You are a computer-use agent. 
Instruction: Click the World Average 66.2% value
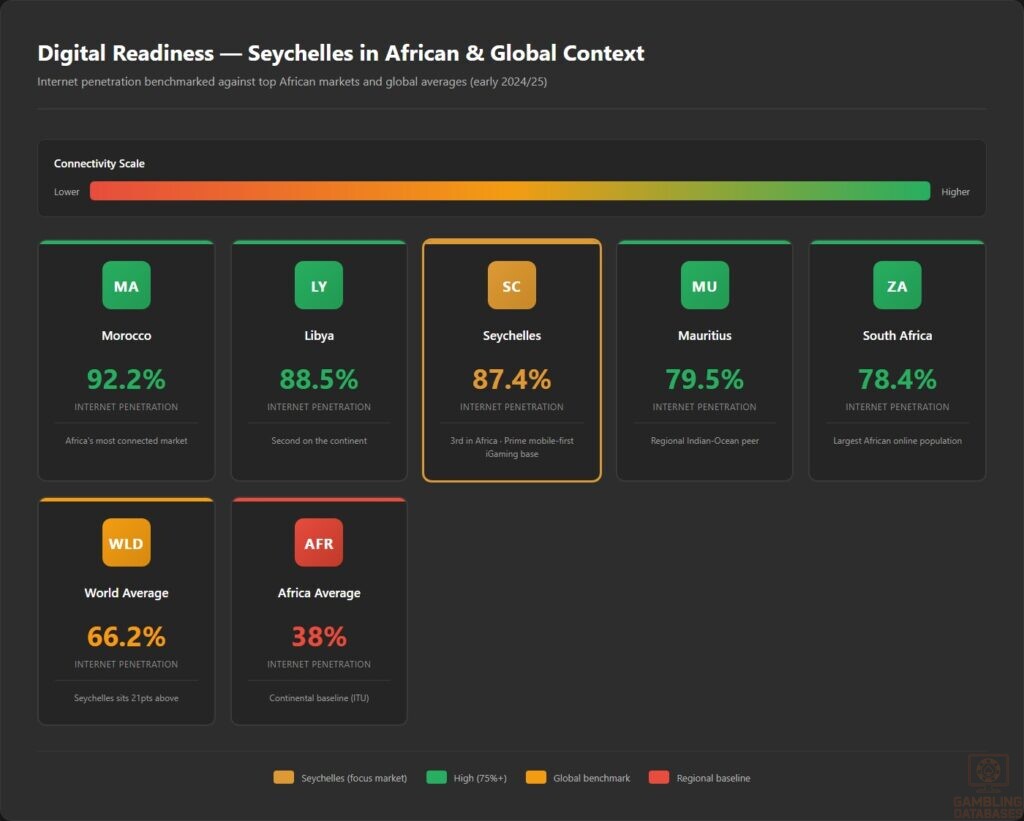coord(126,637)
